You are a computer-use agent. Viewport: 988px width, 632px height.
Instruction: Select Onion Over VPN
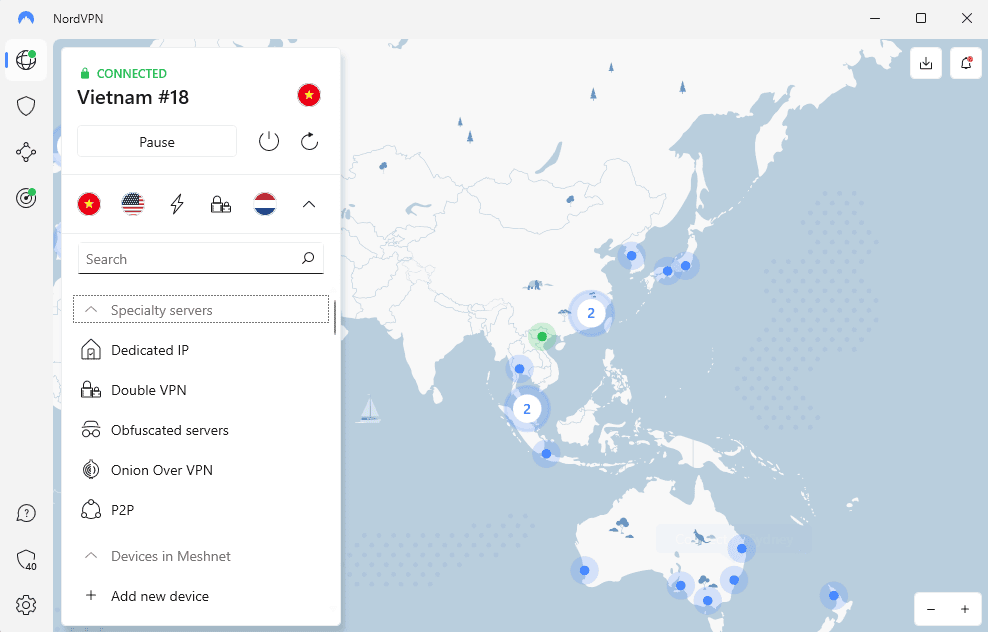click(201, 470)
